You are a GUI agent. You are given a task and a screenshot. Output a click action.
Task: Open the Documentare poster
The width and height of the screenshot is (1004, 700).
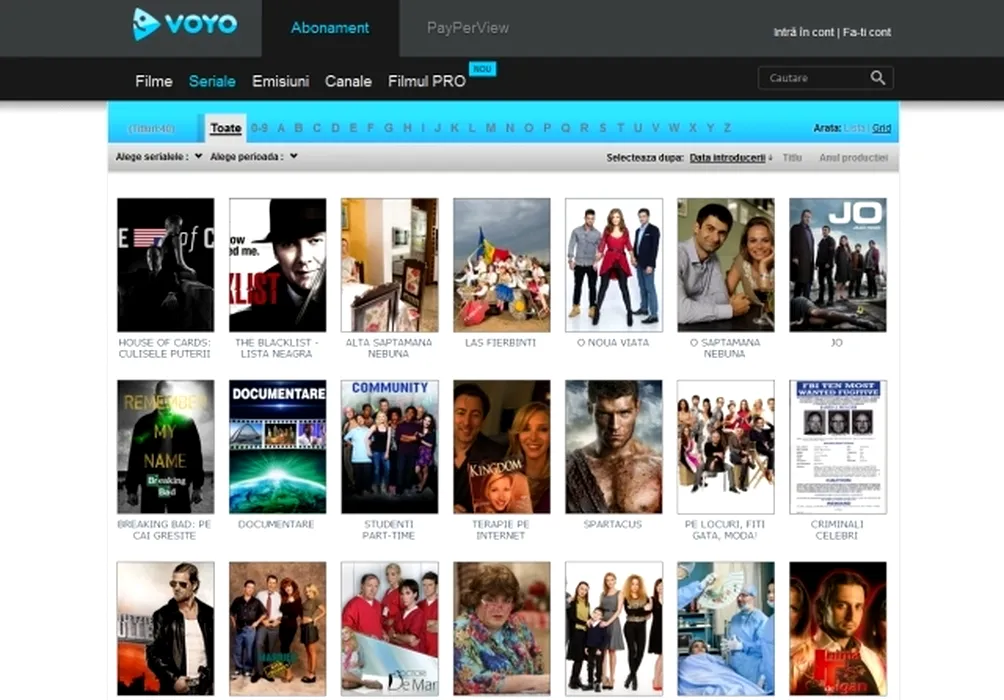277,446
